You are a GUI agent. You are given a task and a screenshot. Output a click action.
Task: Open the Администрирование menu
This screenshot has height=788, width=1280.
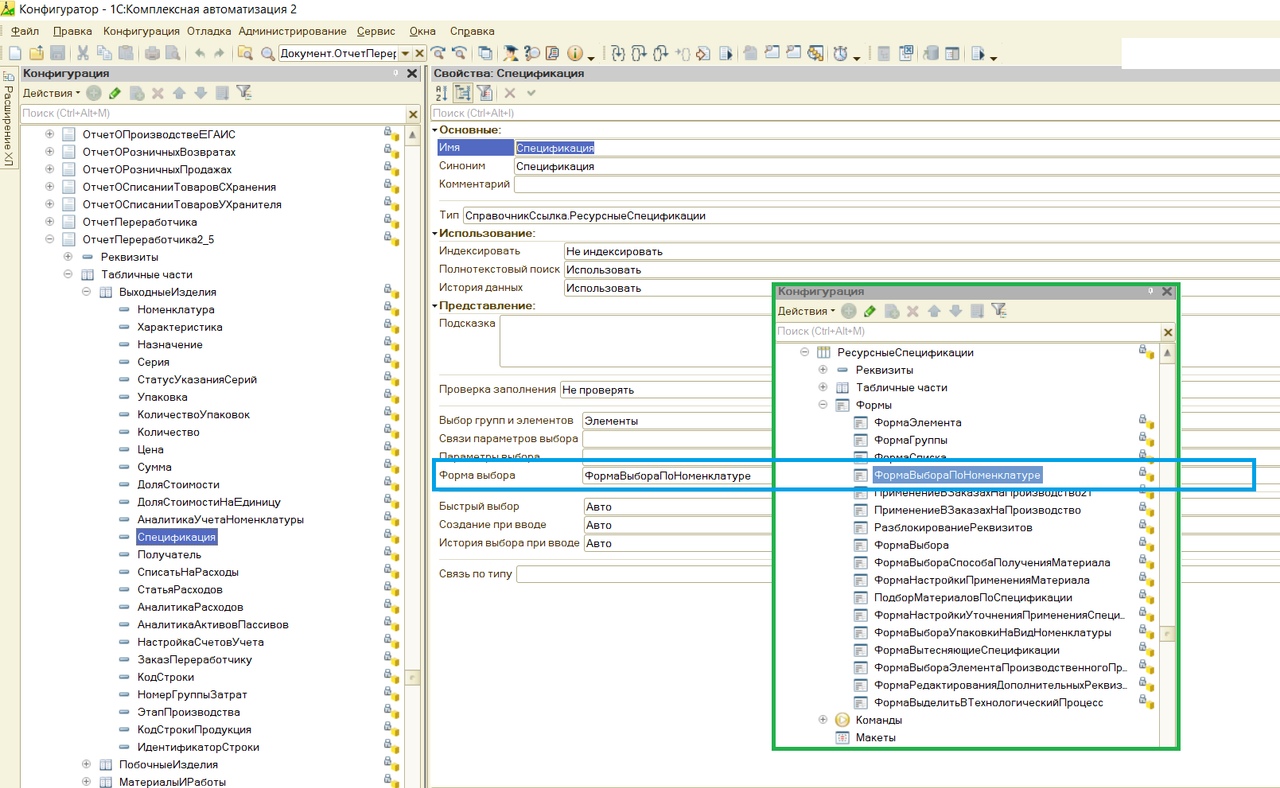(292, 31)
